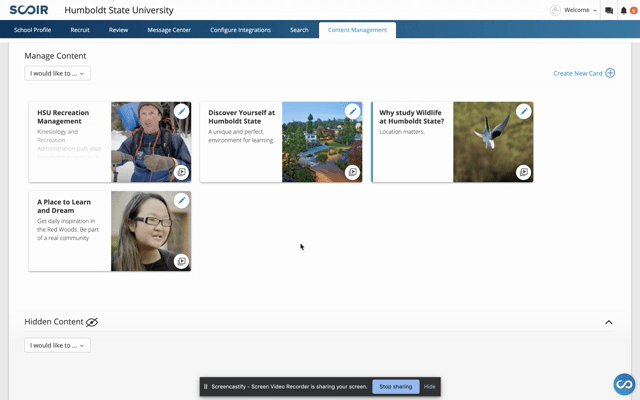The width and height of the screenshot is (640, 400).
Task: Click the video icon on HSU Recreation Management card
Action: (x=181, y=172)
